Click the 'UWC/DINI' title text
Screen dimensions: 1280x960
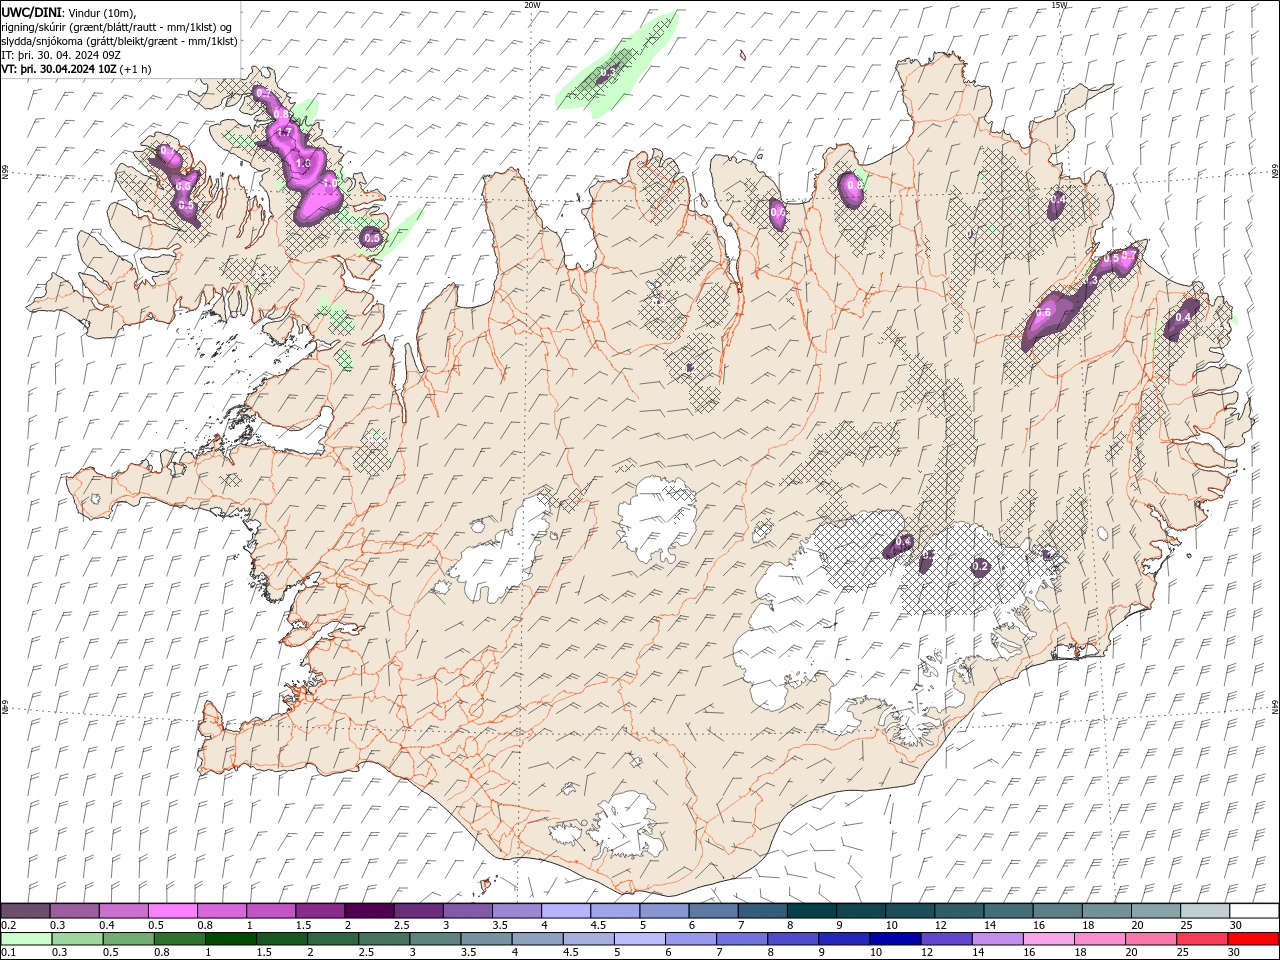pyautogui.click(x=32, y=12)
